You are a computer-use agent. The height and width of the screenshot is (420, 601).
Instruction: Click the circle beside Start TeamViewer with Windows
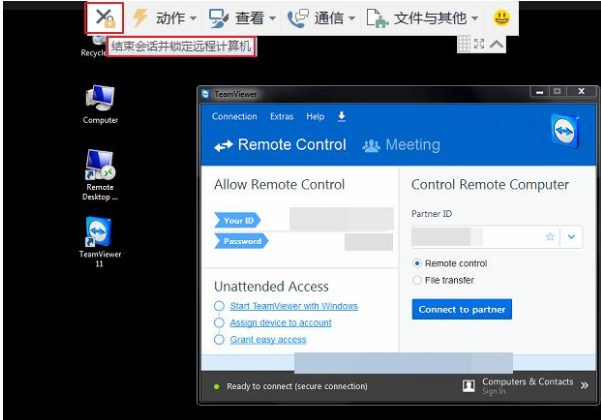click(x=219, y=306)
